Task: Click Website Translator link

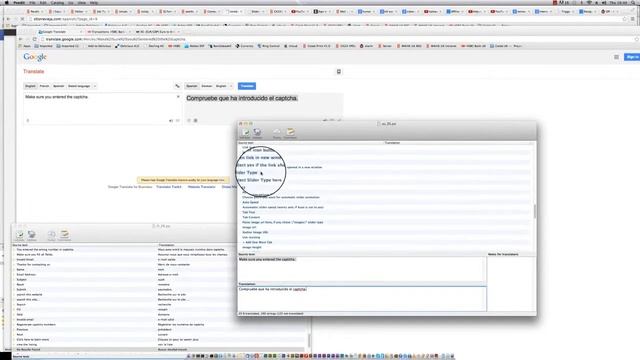Action: point(202,187)
